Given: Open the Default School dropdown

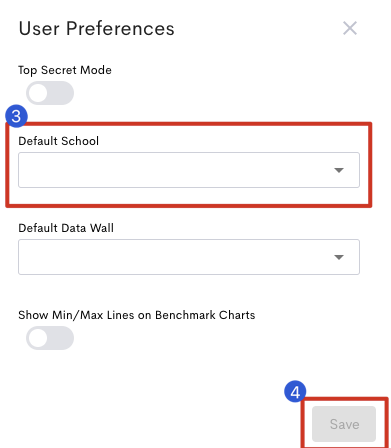Looking at the screenshot, I should (189, 170).
